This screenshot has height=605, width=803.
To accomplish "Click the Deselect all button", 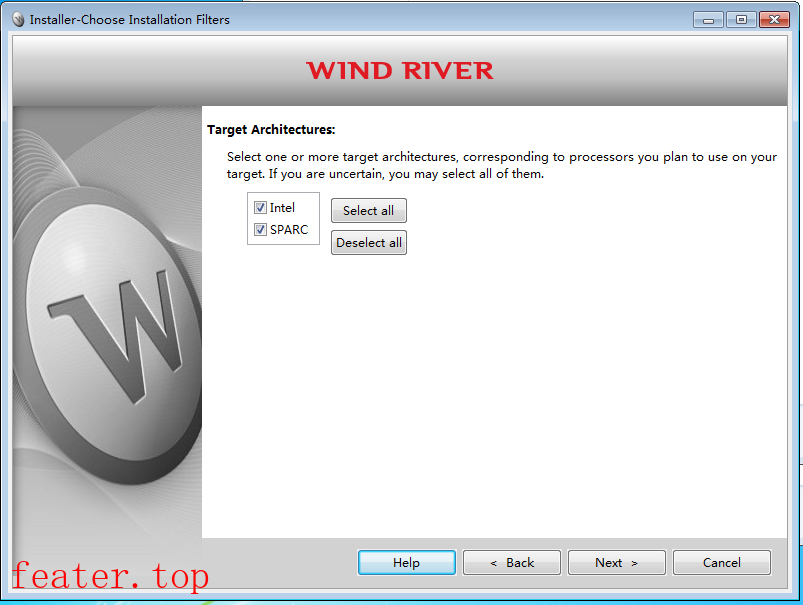I will click(x=369, y=242).
